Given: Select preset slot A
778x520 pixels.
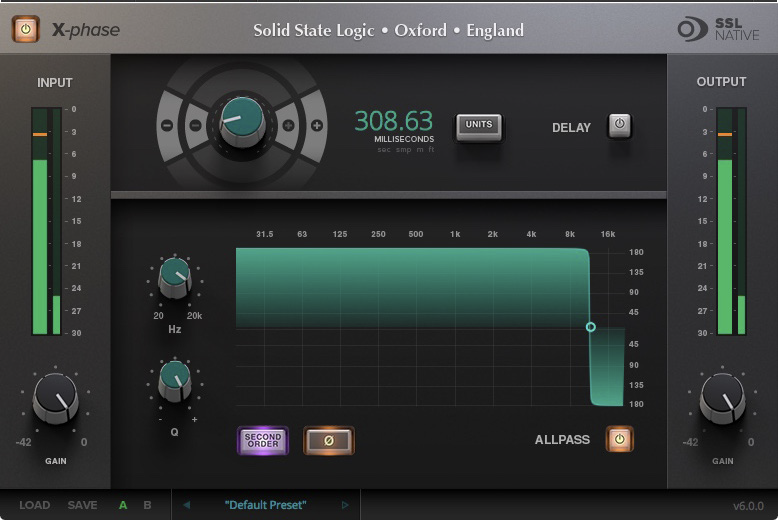Looking at the screenshot, I should tap(123, 505).
